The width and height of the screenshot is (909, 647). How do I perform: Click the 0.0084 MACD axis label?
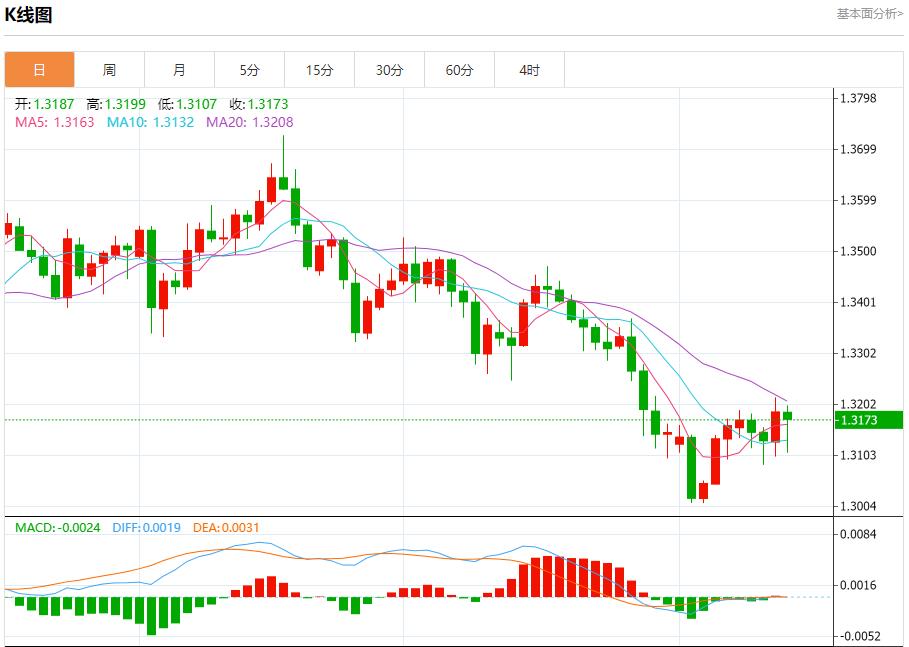pos(858,534)
